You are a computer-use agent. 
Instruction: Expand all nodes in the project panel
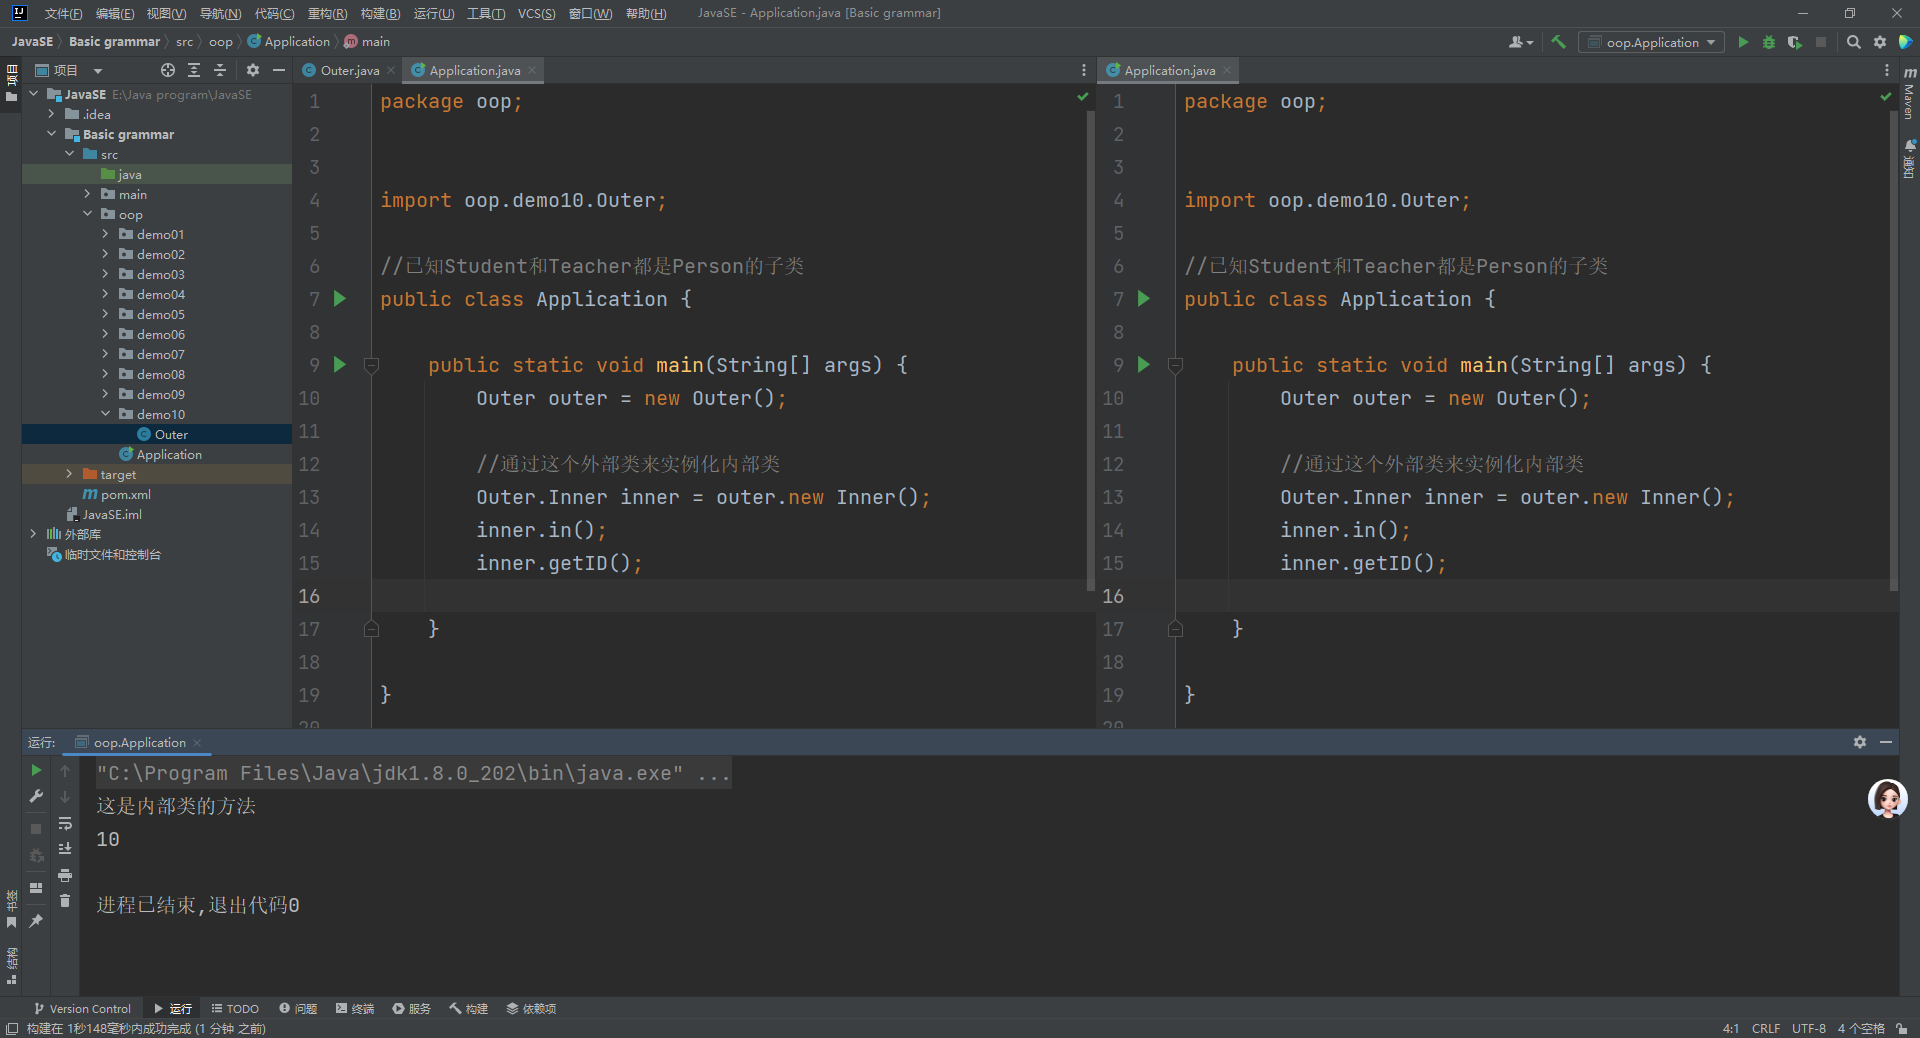[194, 70]
